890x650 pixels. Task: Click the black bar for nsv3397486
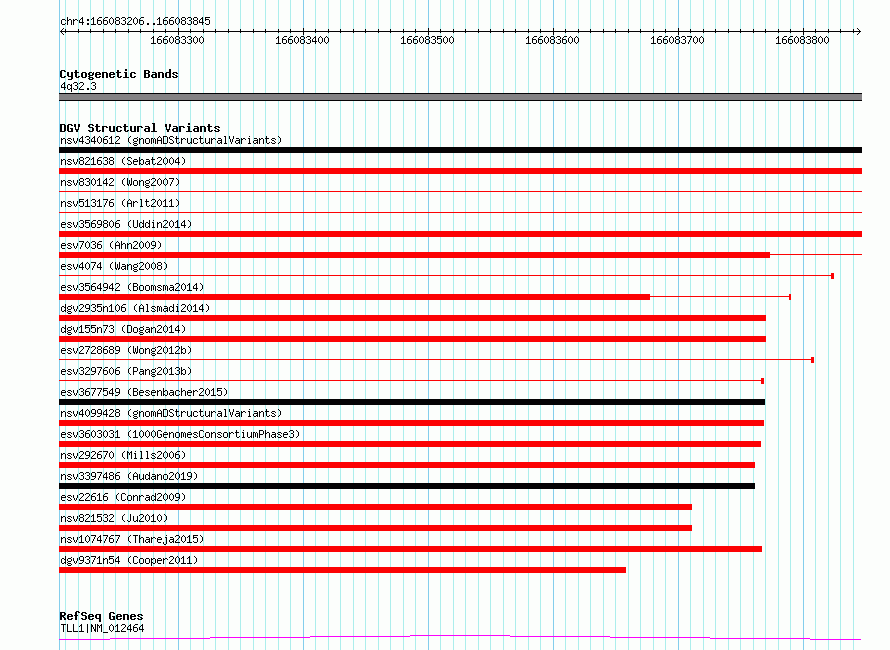407,487
